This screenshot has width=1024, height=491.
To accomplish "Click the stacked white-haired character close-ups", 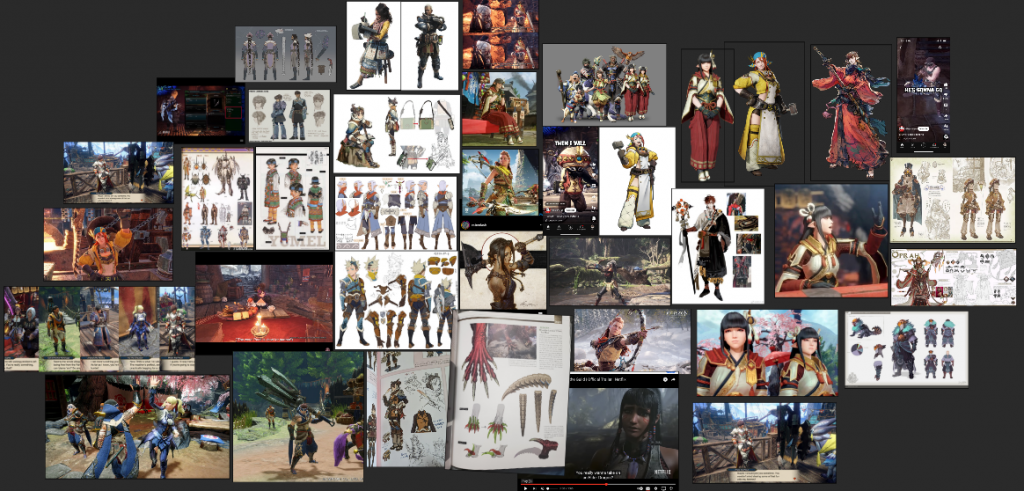I will pos(500,34).
